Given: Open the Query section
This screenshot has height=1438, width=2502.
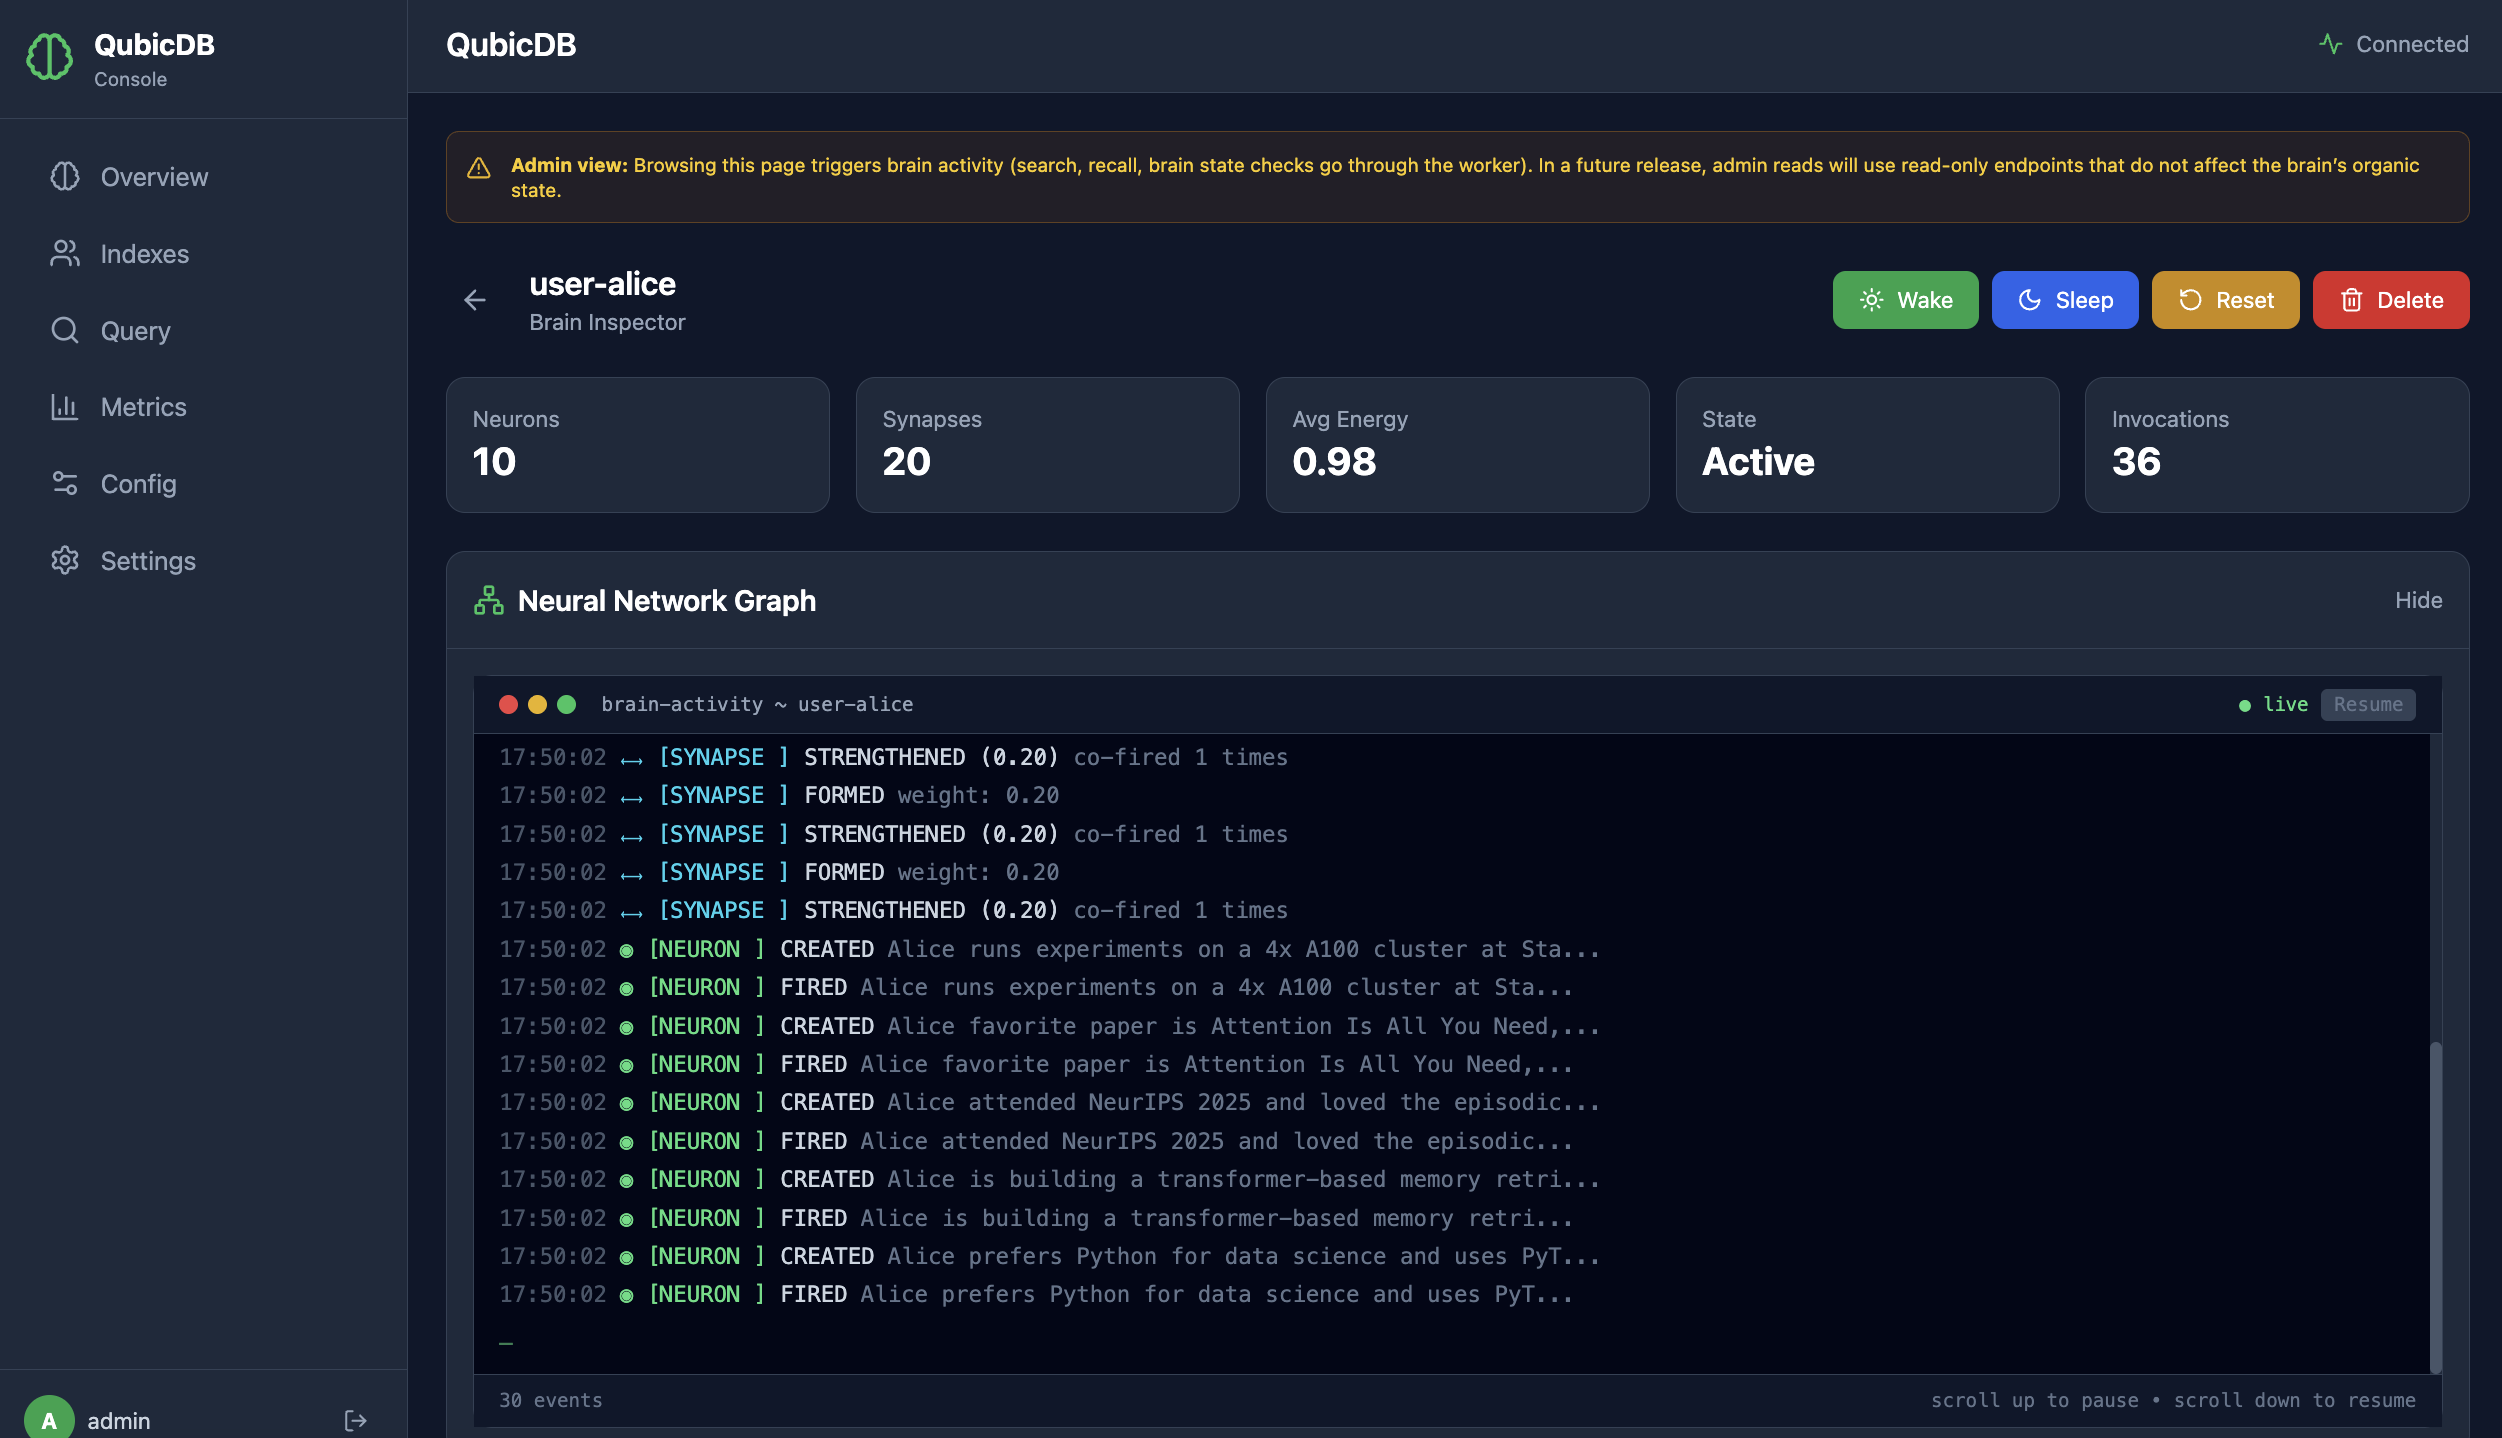Looking at the screenshot, I should tap(135, 331).
